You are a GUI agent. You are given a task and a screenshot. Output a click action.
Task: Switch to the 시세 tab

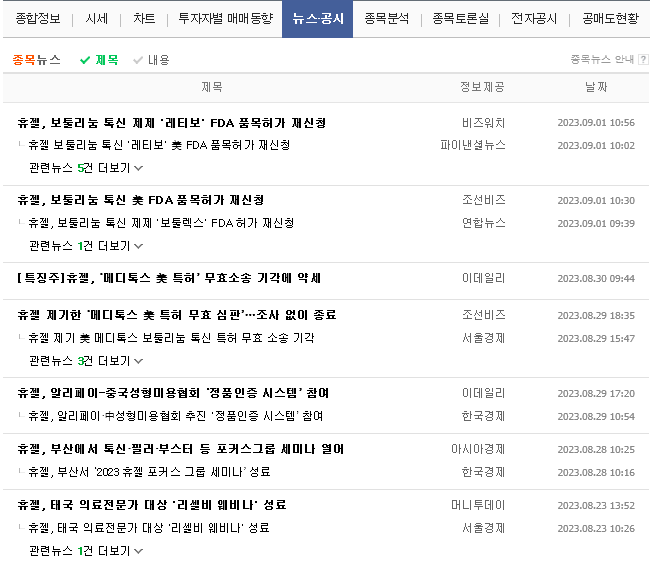point(97,18)
